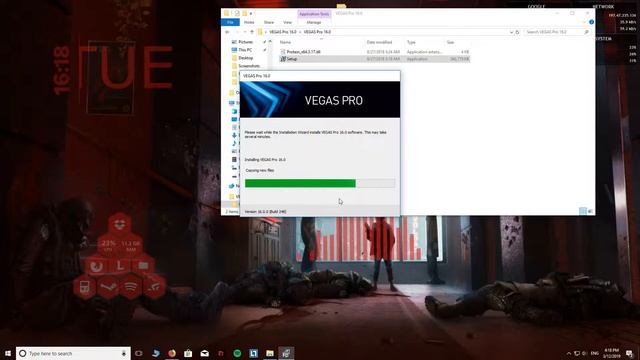This screenshot has height=360, width=640.
Task: Open the taskbar clock and date
Action: coord(611,353)
